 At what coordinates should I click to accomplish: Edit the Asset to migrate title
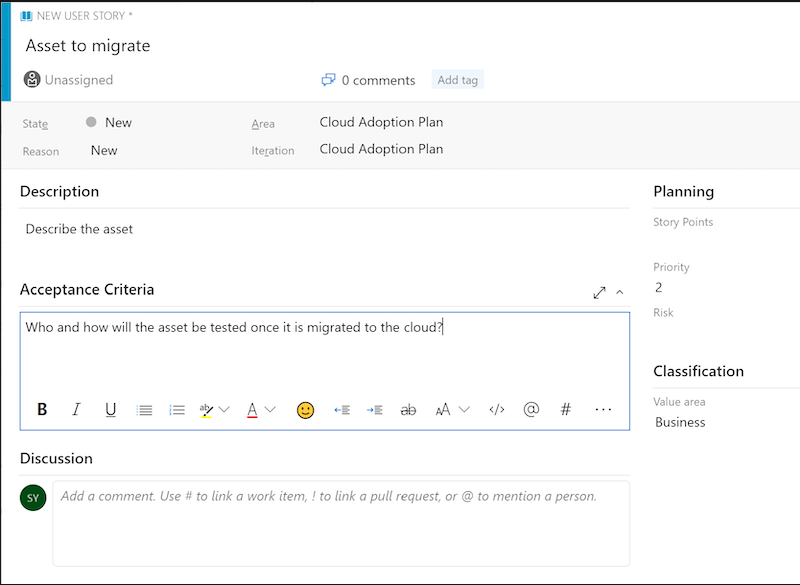point(88,46)
